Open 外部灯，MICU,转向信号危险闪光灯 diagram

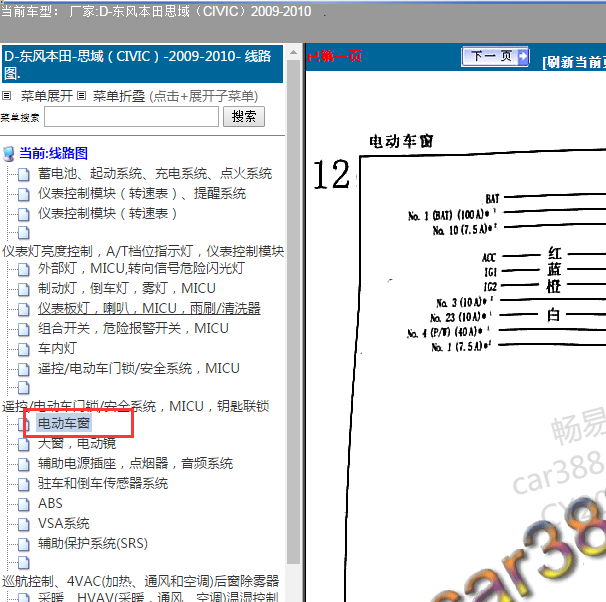coord(141,268)
